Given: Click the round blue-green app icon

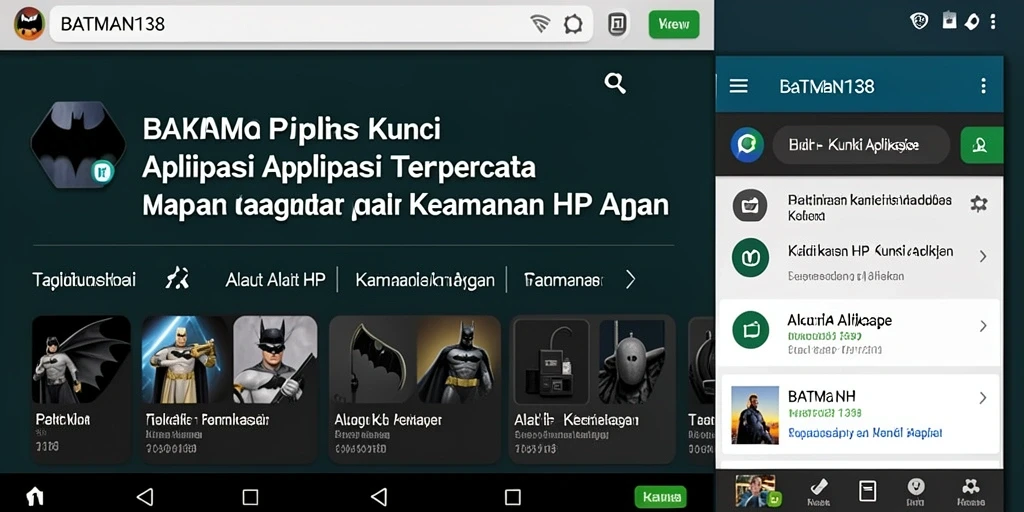Looking at the screenshot, I should coord(747,145).
